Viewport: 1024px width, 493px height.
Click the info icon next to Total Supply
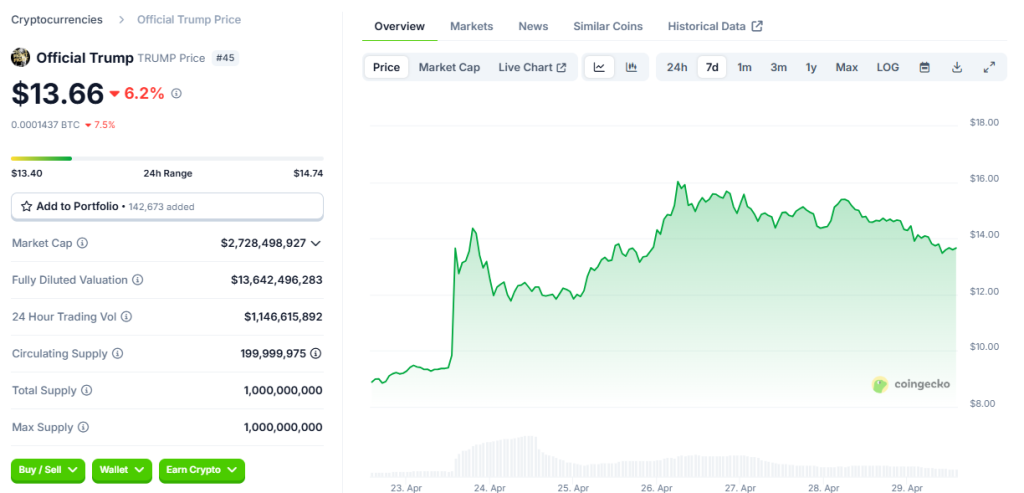pyautogui.click(x=87, y=390)
